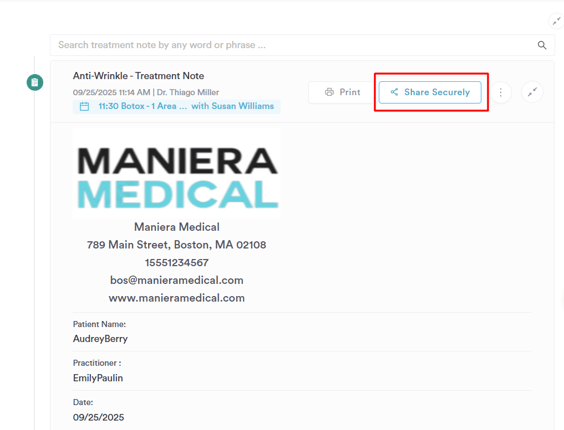Click the Share Securely button
The height and width of the screenshot is (430, 564).
tap(430, 92)
